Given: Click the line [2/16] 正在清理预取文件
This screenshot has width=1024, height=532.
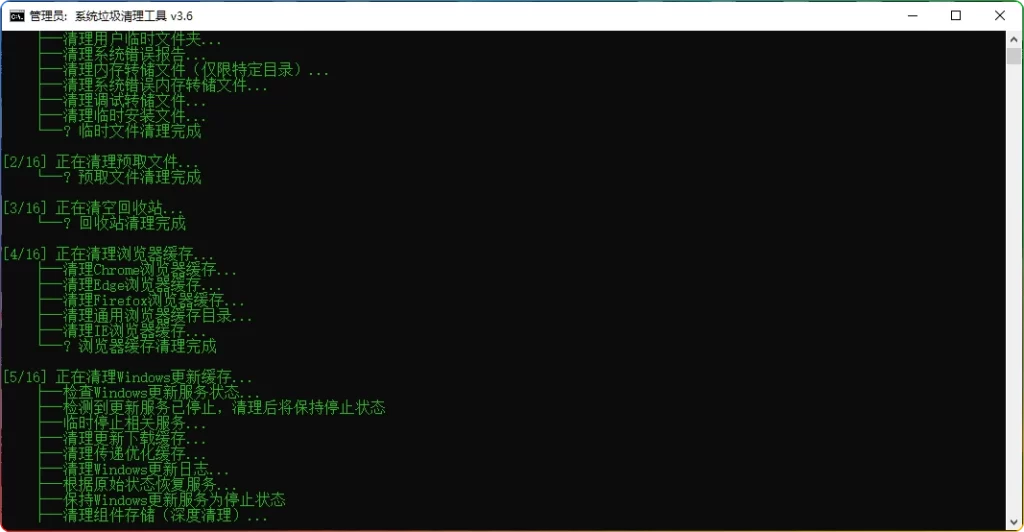Looking at the screenshot, I should point(101,161).
